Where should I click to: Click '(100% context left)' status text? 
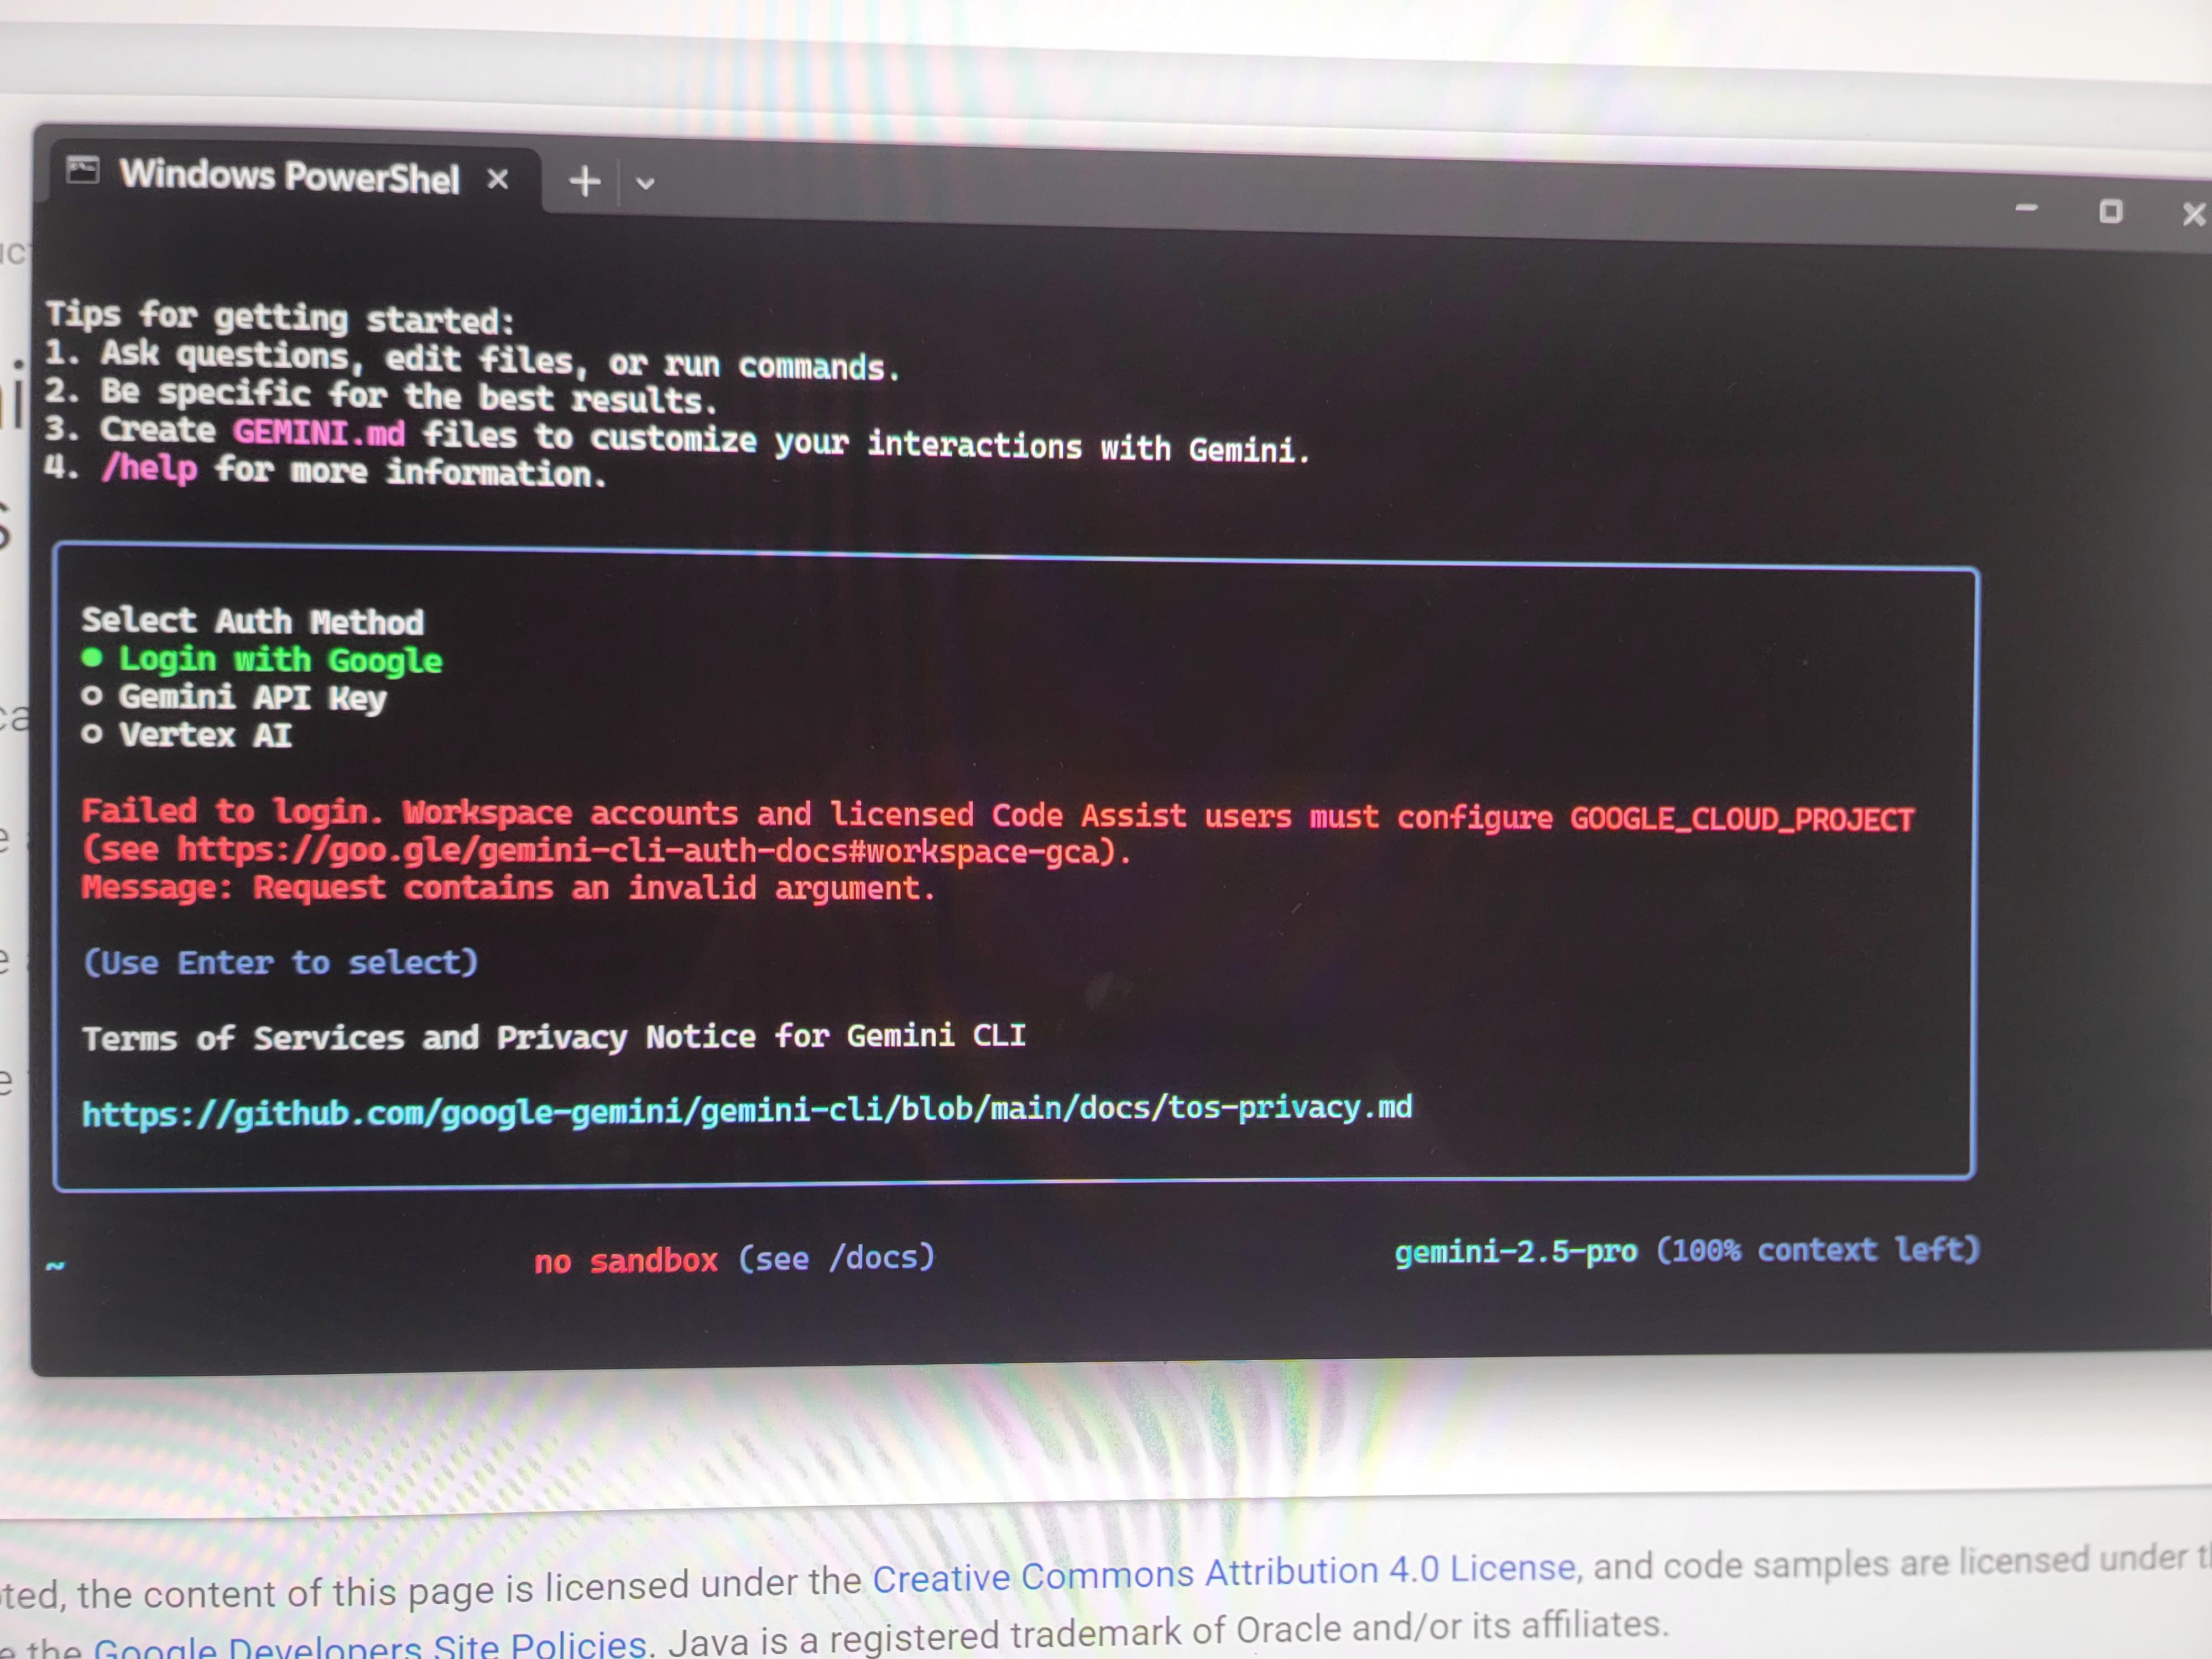1818,1249
